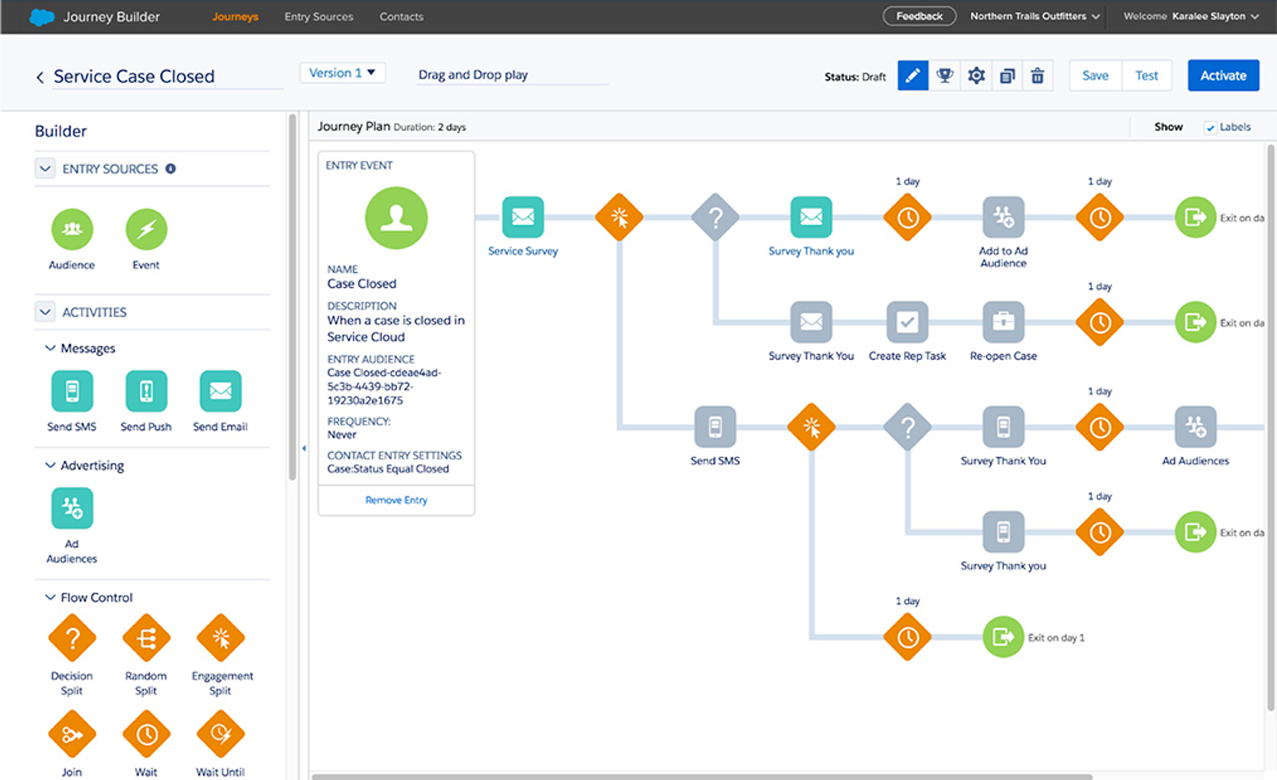Pick the Send Push activity

click(146, 391)
